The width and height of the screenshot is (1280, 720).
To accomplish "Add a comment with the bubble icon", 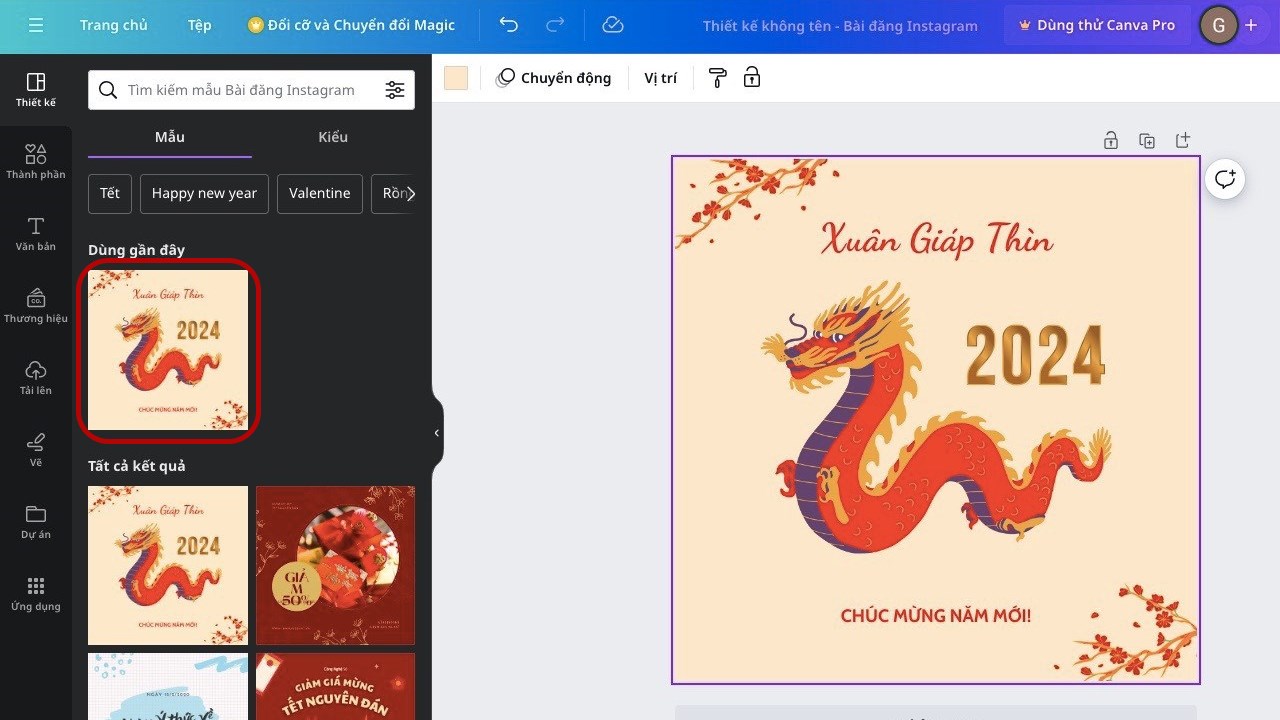I will click(1225, 179).
